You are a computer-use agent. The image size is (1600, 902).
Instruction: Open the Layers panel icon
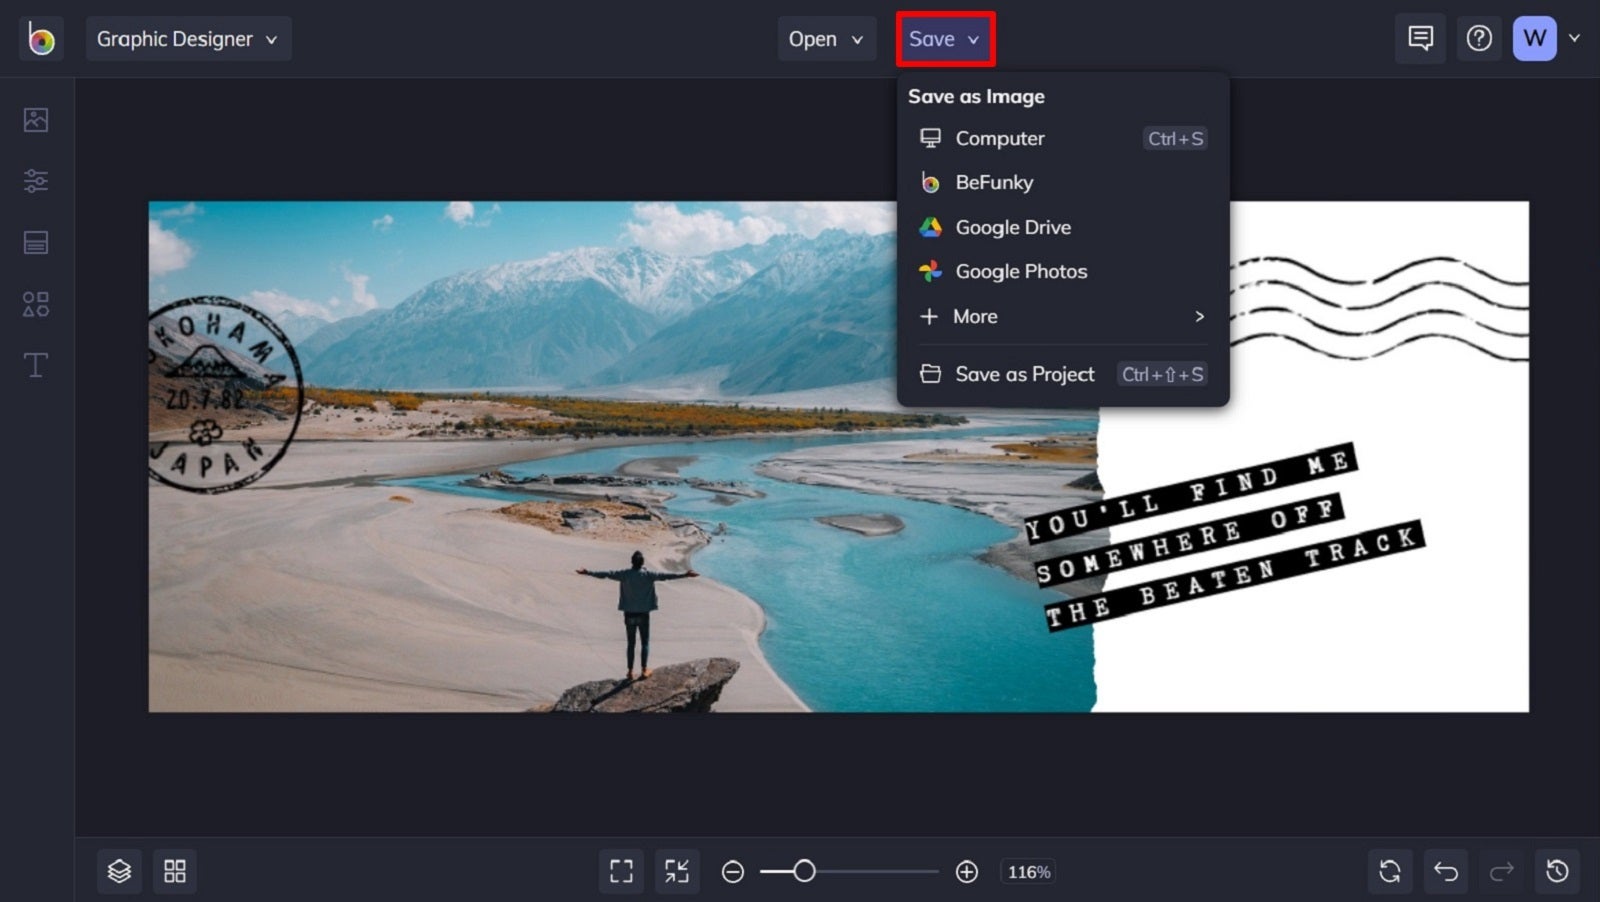tap(119, 871)
